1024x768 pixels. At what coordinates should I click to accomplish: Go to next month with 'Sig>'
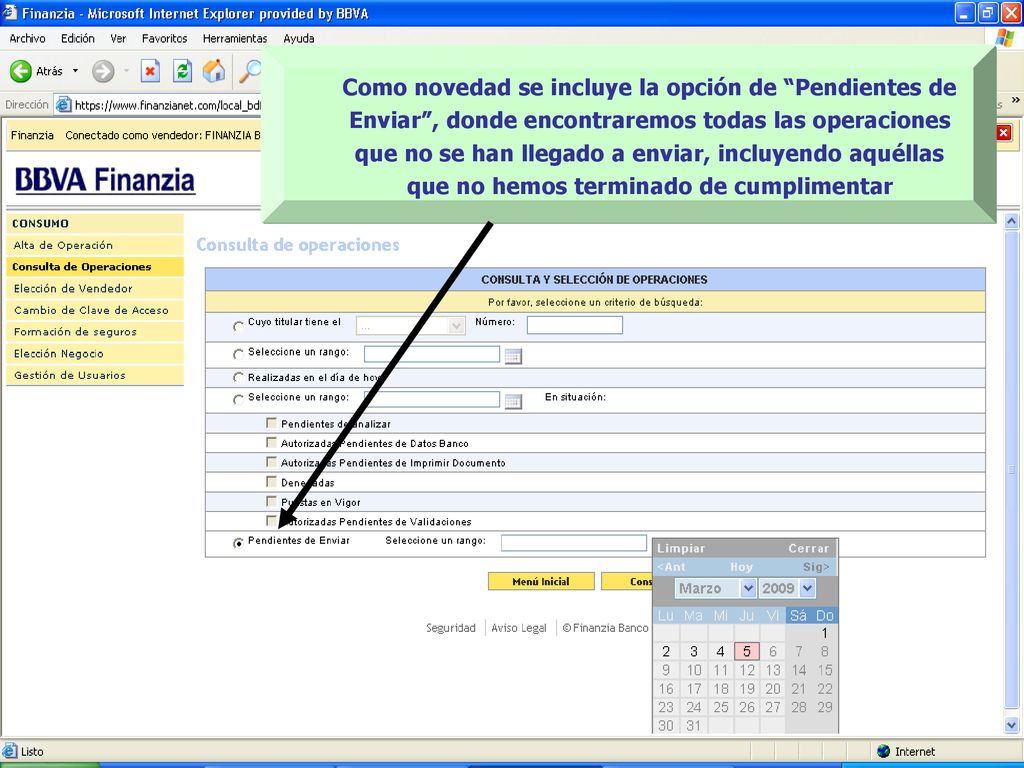(816, 567)
